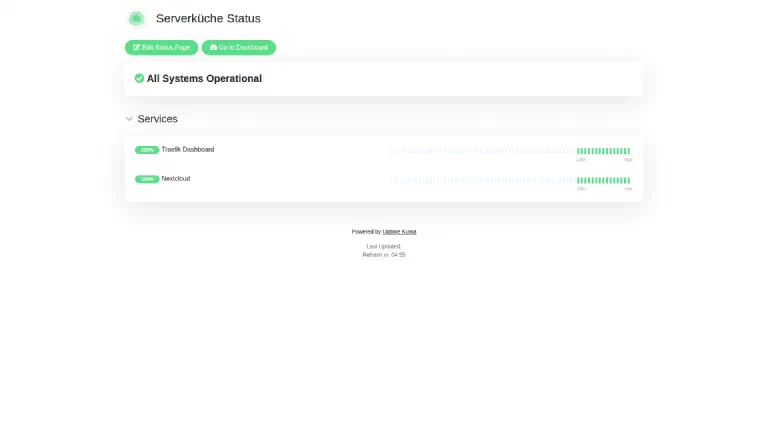This screenshot has height=432, width=768.
Task: Click the Last Updated text
Action: tap(384, 246)
